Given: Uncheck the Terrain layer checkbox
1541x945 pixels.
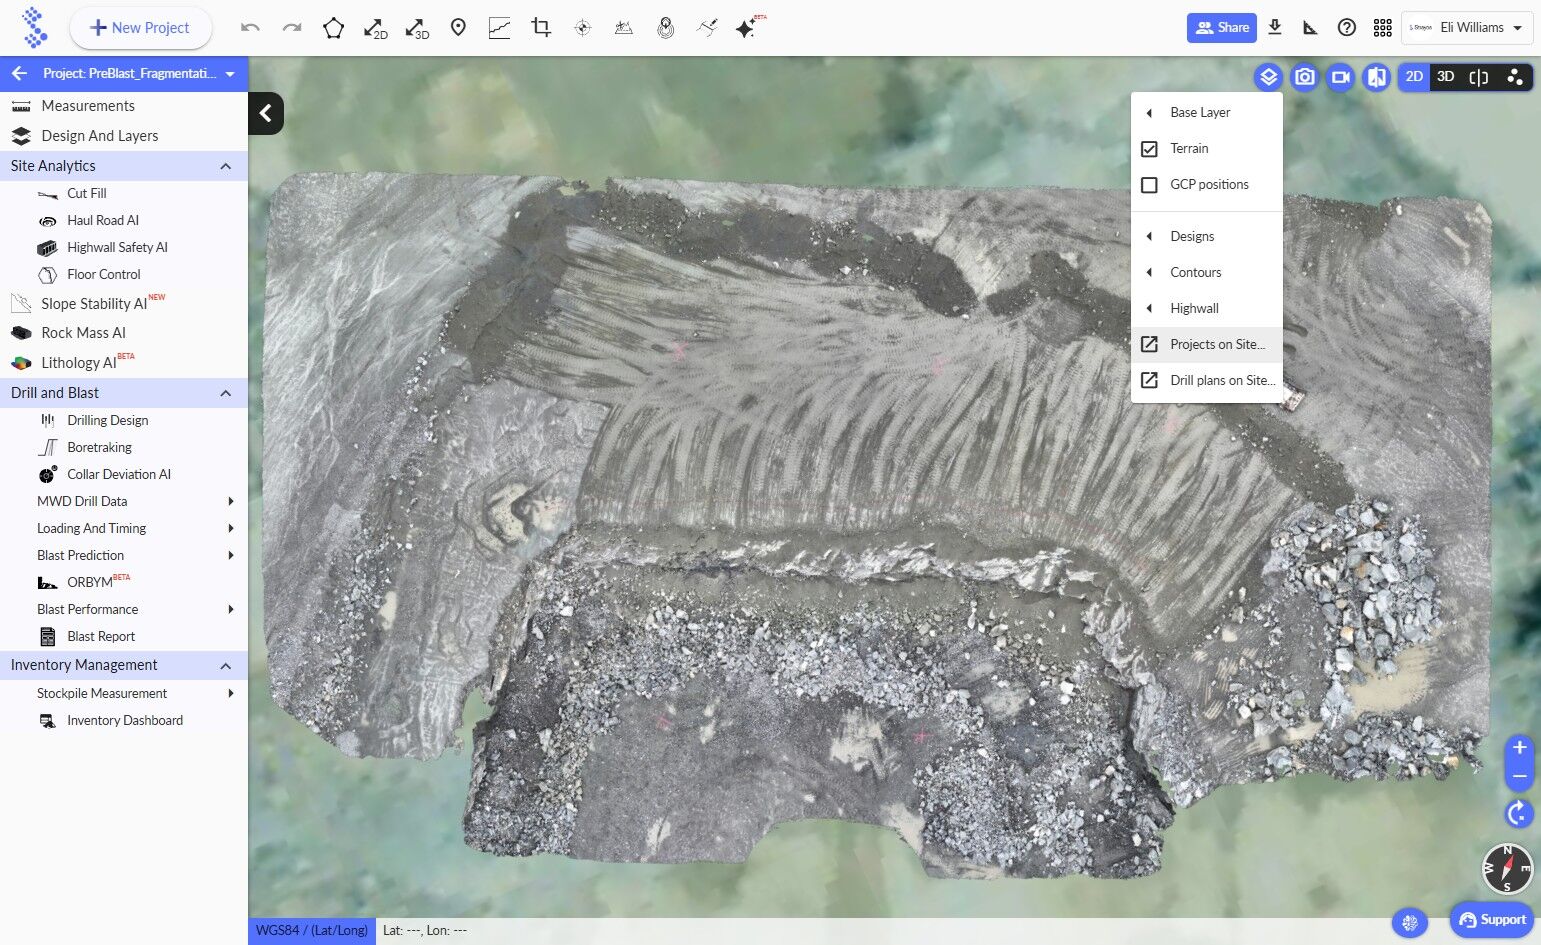Looking at the screenshot, I should pos(1149,149).
